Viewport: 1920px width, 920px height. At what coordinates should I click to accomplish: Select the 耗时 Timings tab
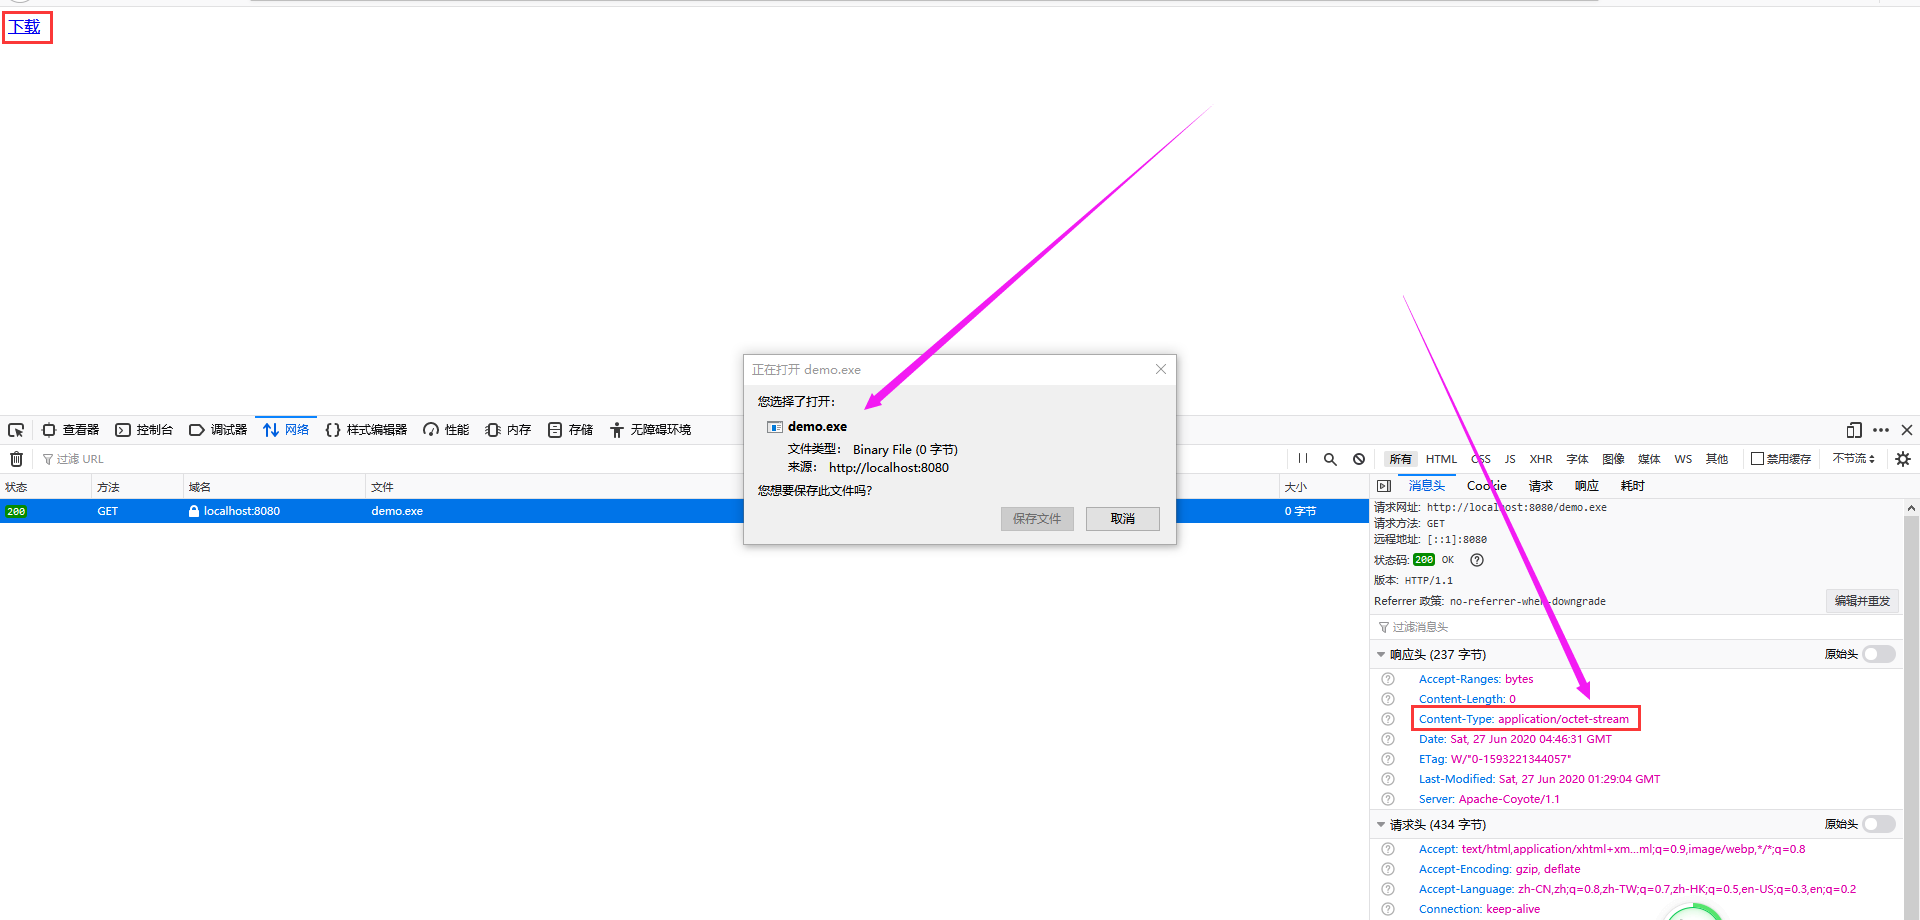pyautogui.click(x=1633, y=486)
